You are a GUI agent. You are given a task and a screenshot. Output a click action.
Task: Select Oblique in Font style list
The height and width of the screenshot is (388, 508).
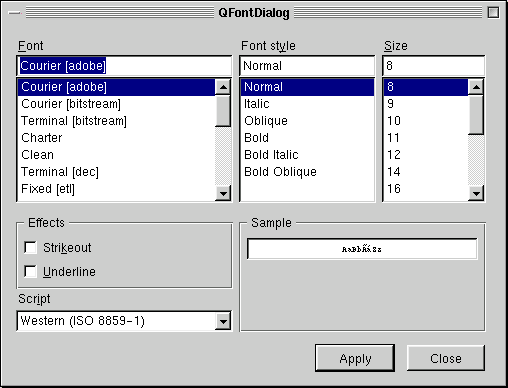pyautogui.click(x=307, y=121)
